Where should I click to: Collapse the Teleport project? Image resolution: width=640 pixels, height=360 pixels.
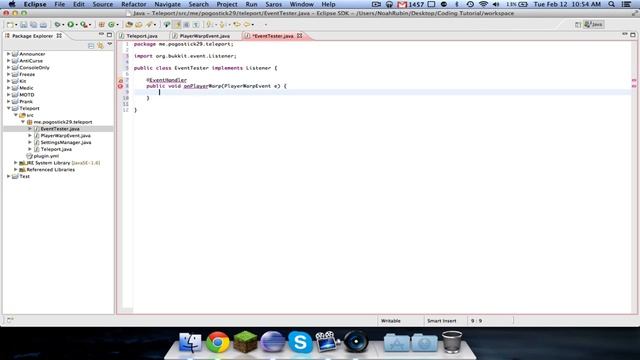pos(8,108)
